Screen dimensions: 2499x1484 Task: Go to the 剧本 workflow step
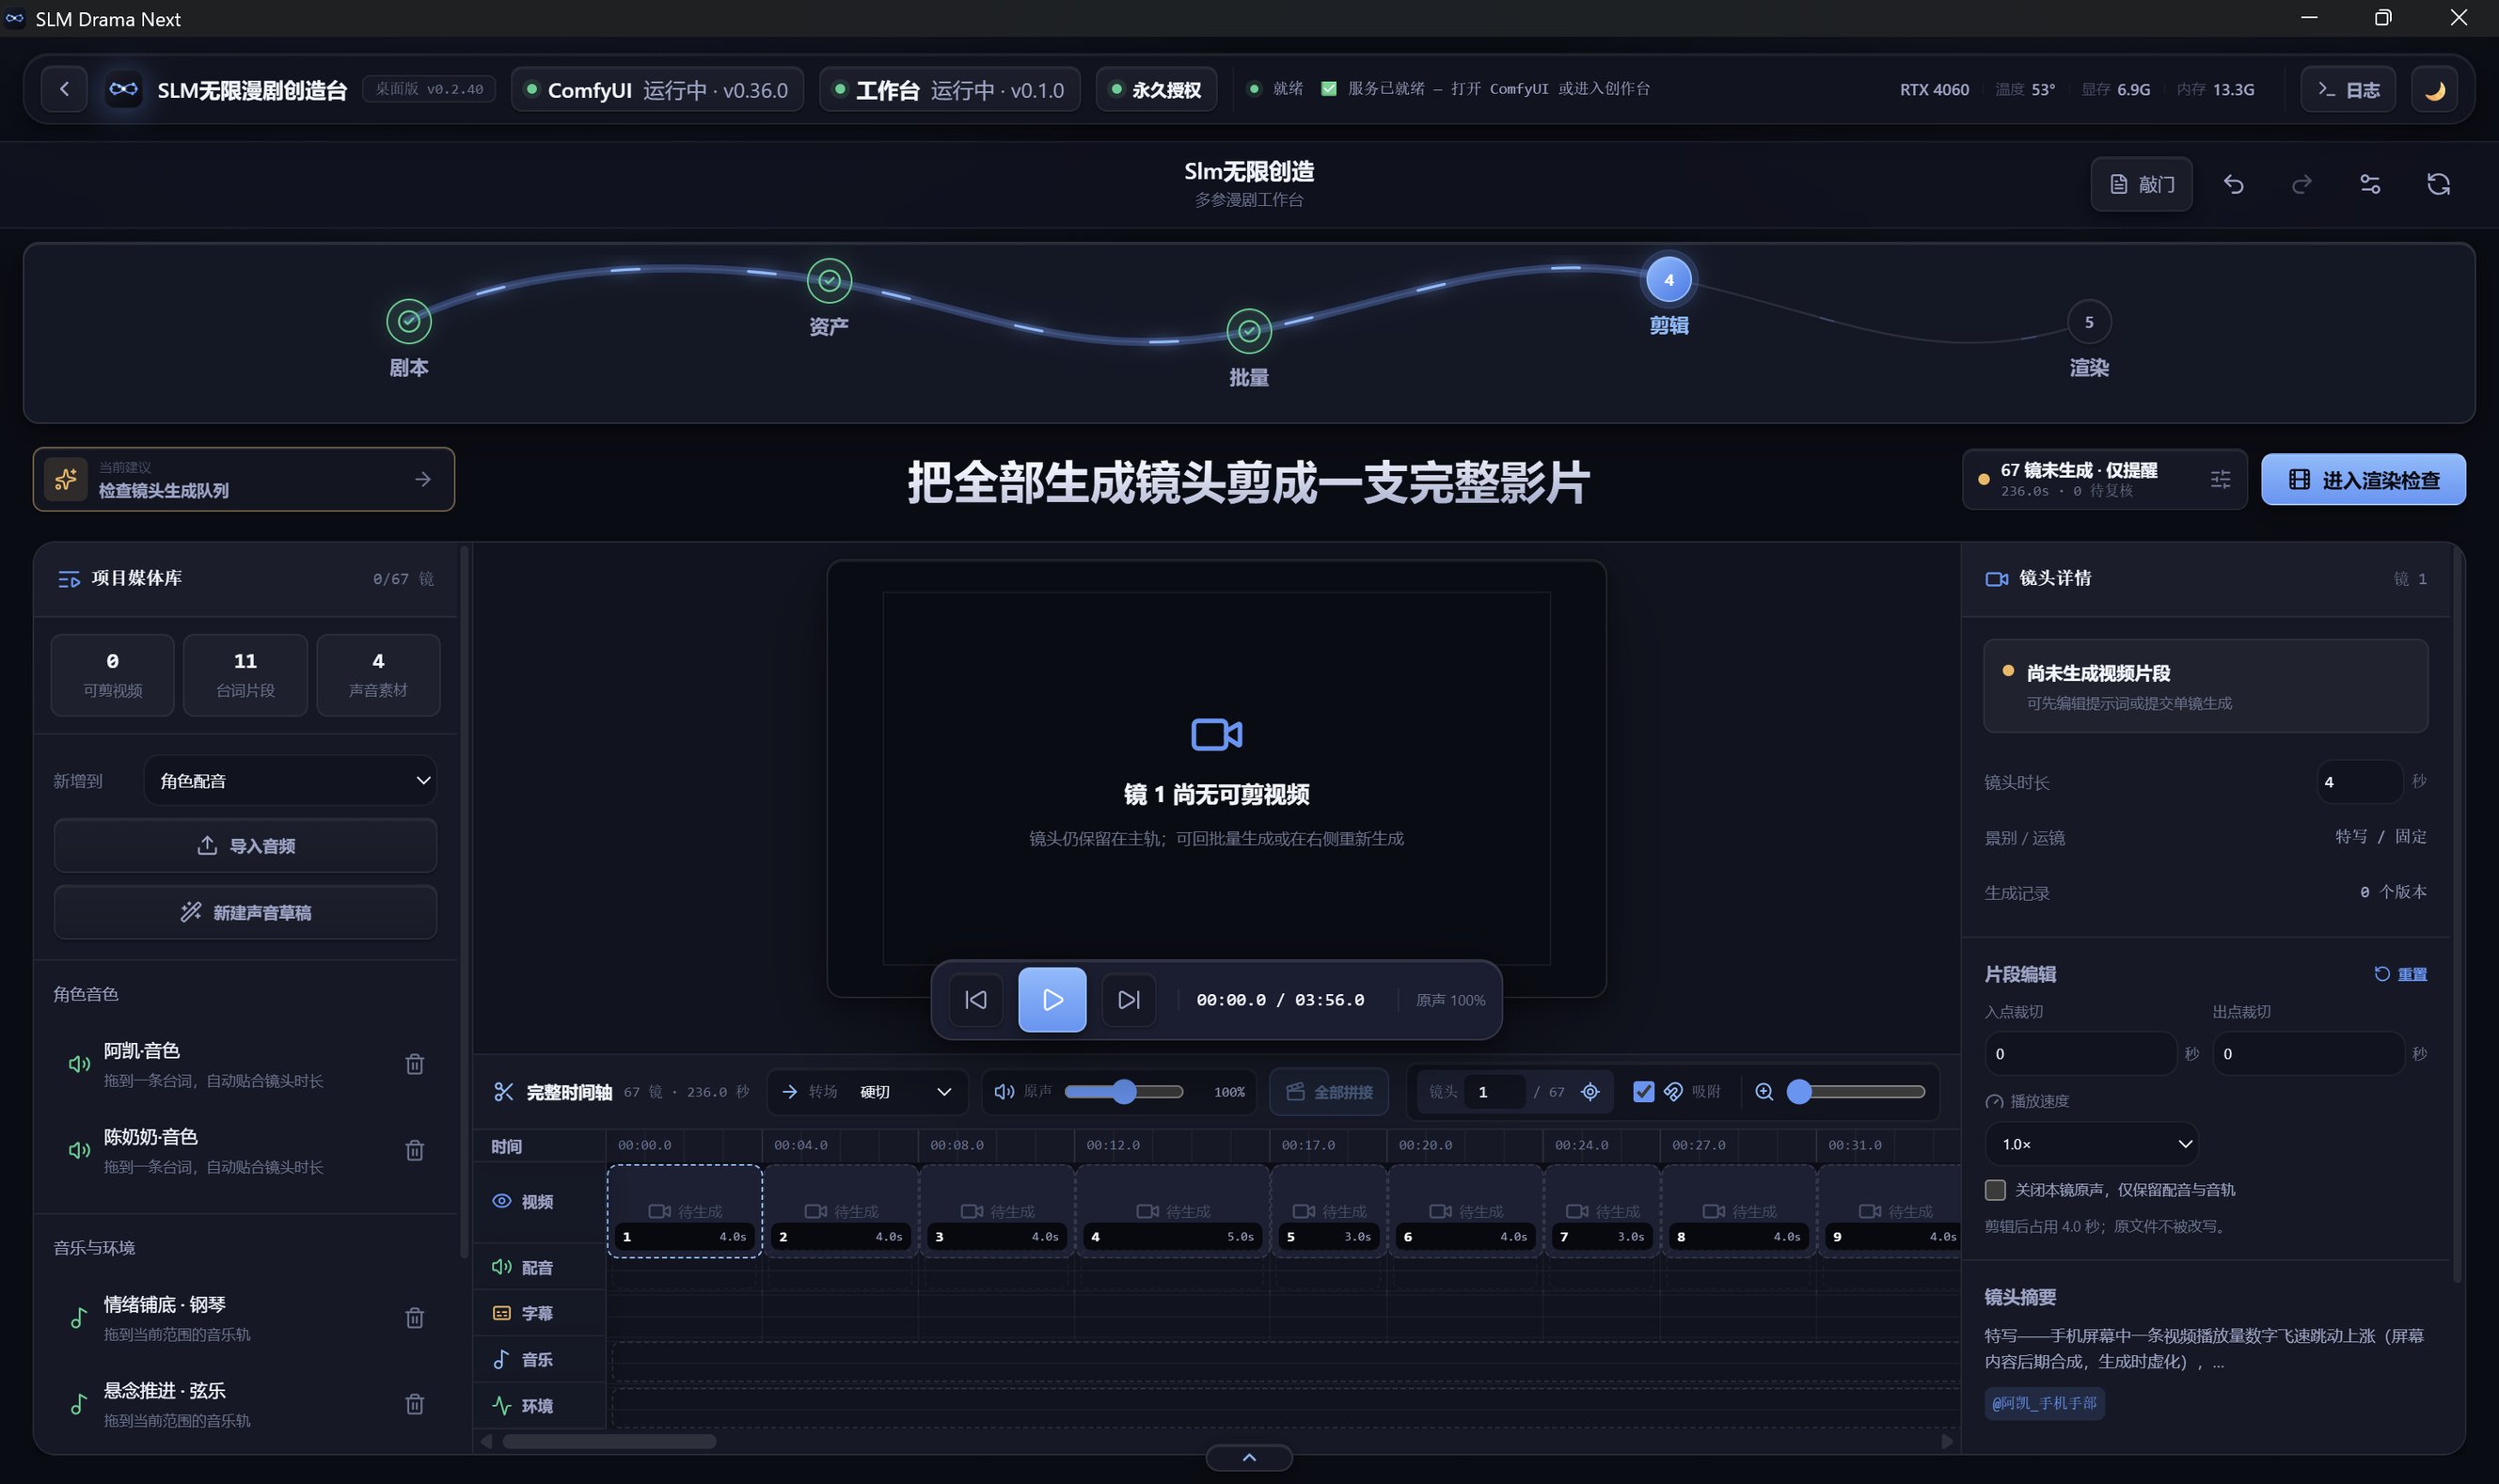(x=409, y=321)
